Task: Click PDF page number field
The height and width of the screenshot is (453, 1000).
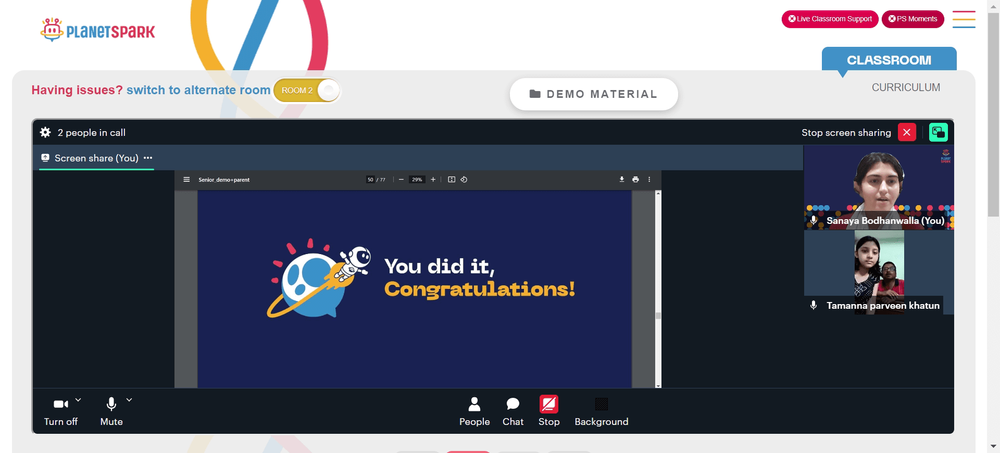Action: [370, 180]
